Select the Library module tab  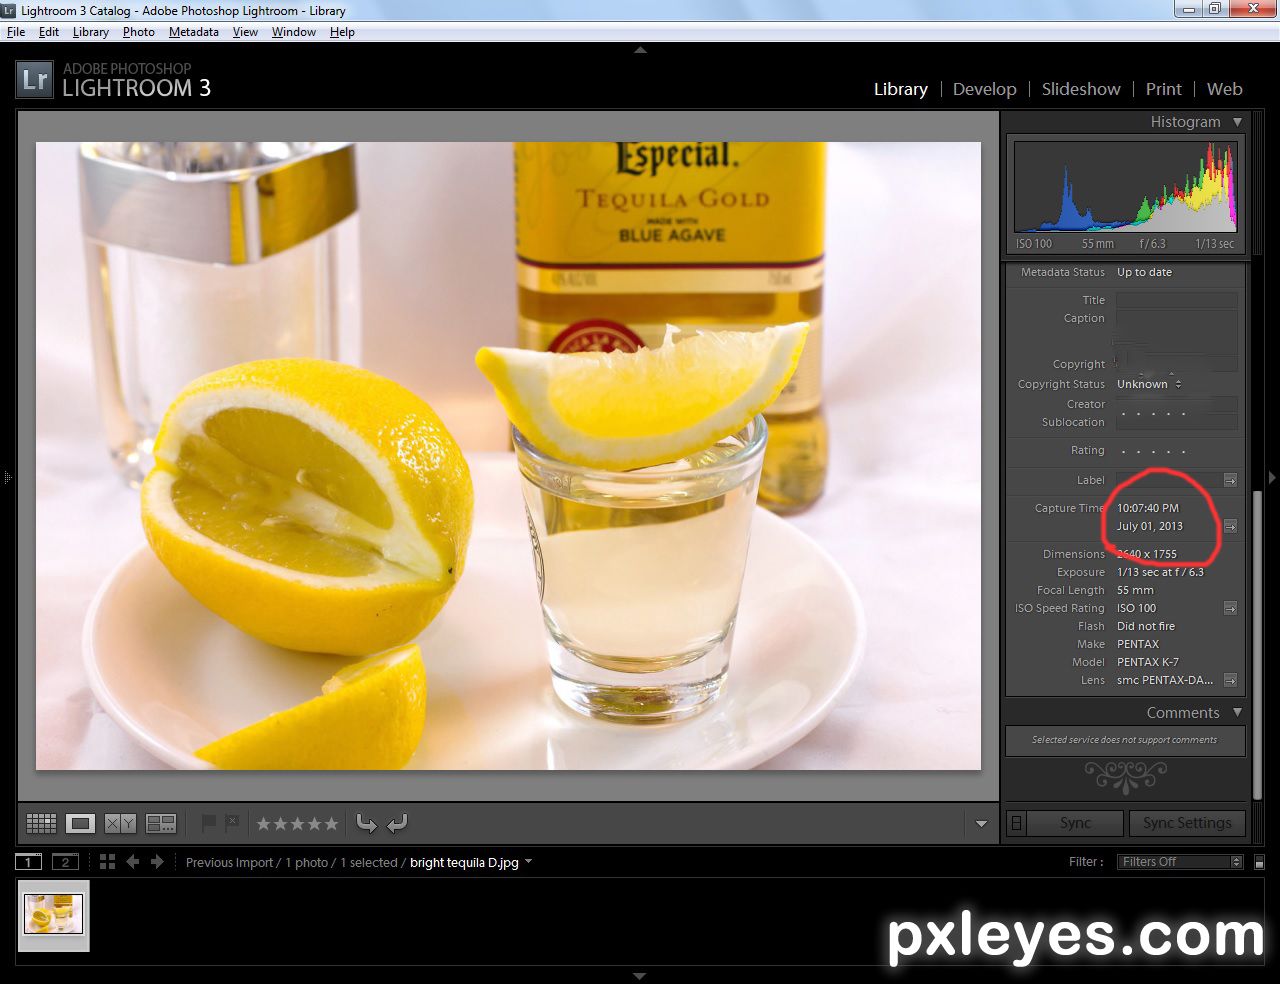pos(901,89)
